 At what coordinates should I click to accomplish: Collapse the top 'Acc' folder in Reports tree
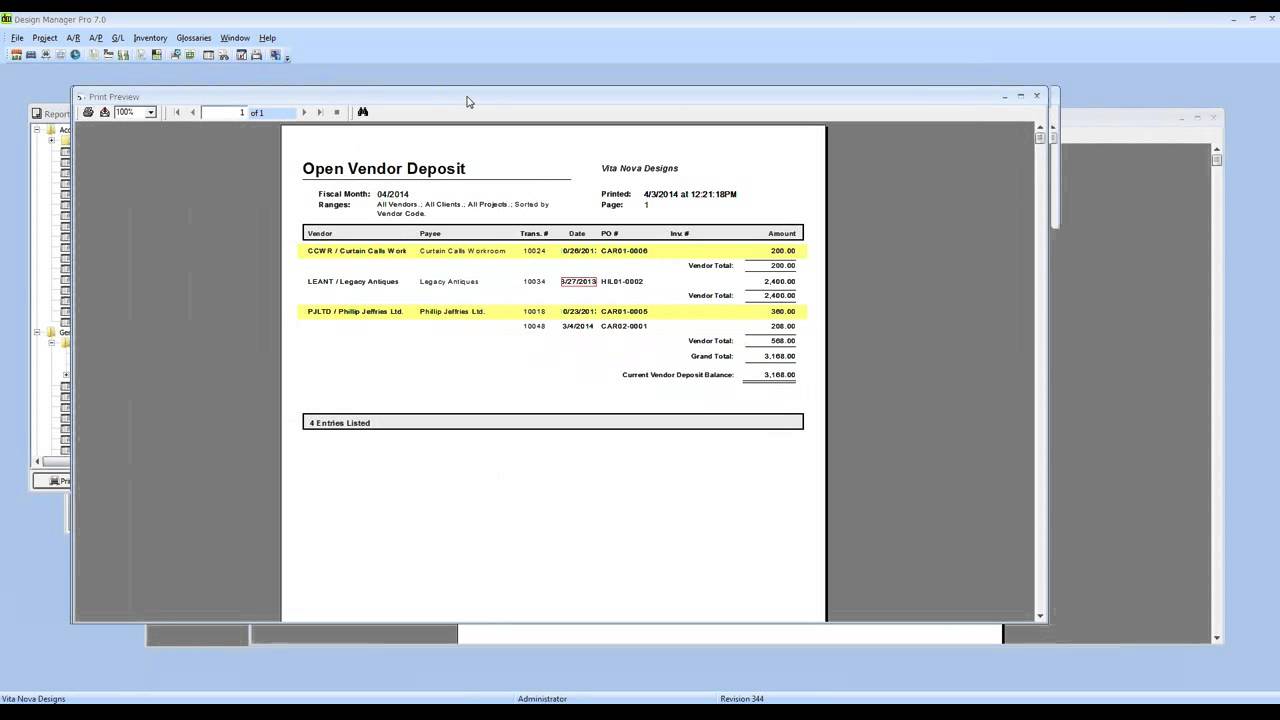click(37, 130)
